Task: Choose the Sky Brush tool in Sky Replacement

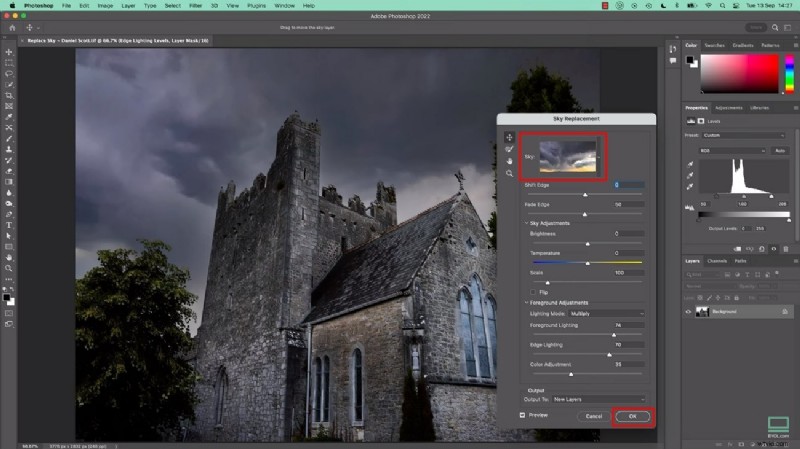Action: (x=509, y=149)
